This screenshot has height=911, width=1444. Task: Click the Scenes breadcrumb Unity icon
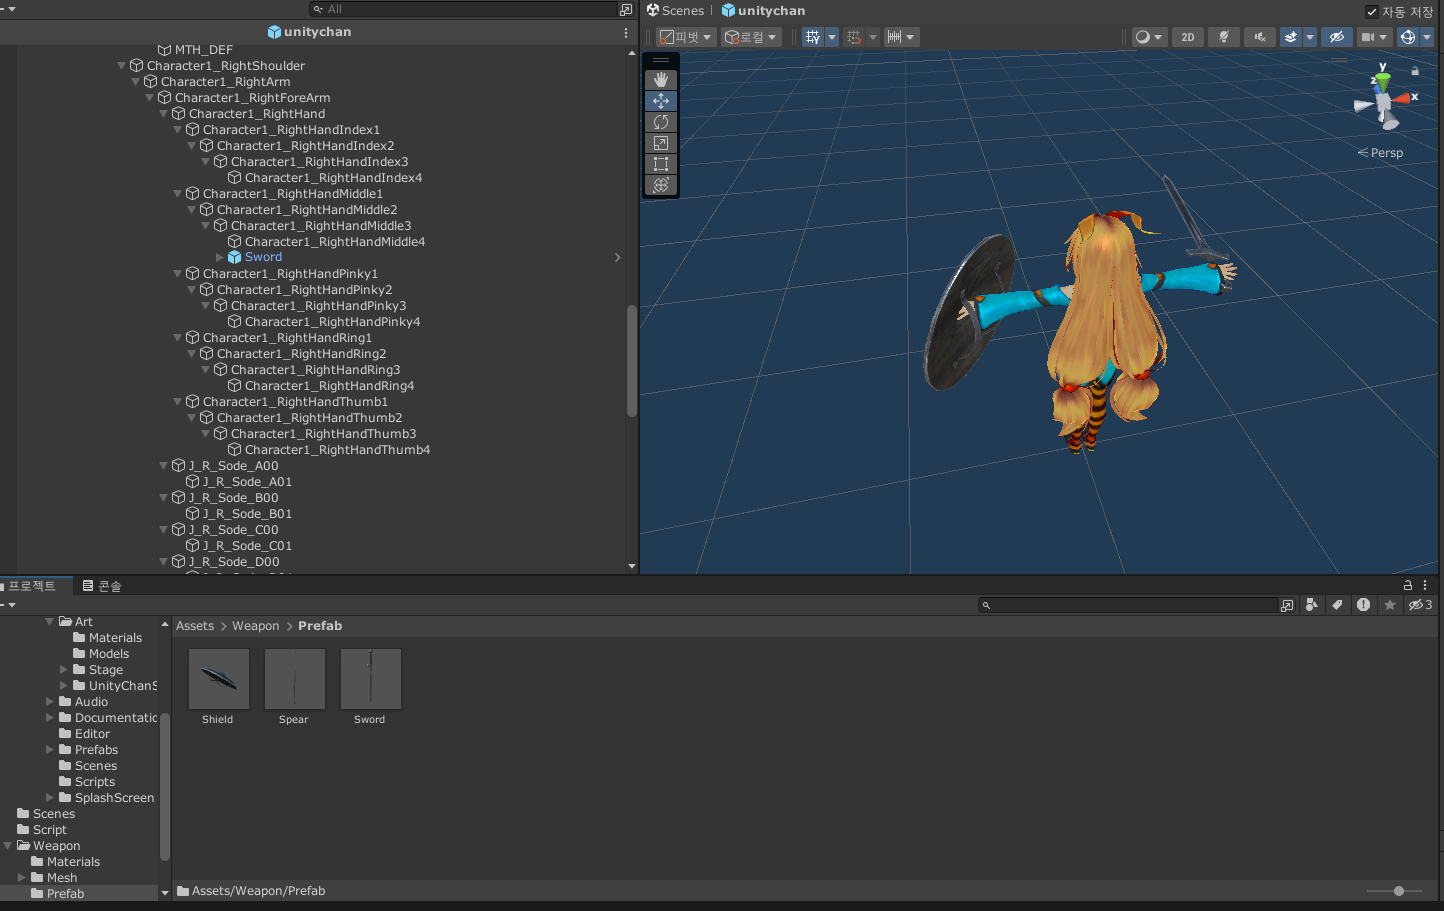tap(653, 10)
